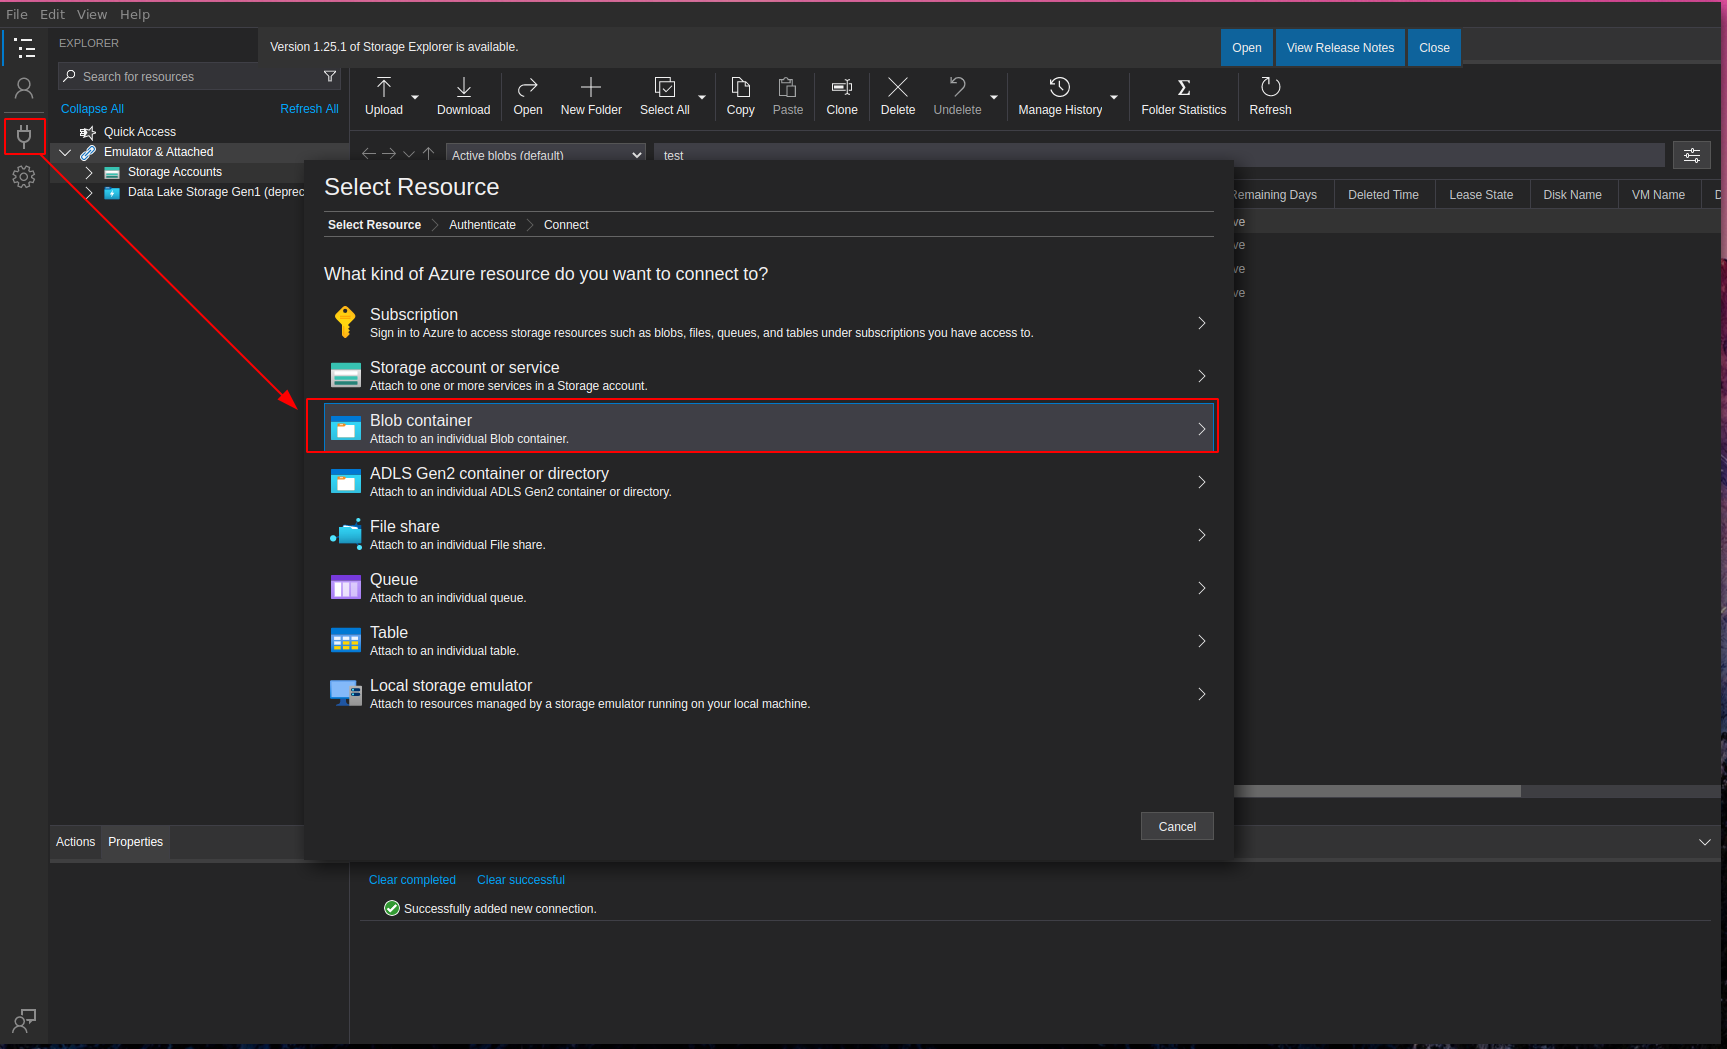Viewport: 1727px width, 1049px height.
Task: Open Manage History in the toolbar
Action: pyautogui.click(x=1060, y=97)
